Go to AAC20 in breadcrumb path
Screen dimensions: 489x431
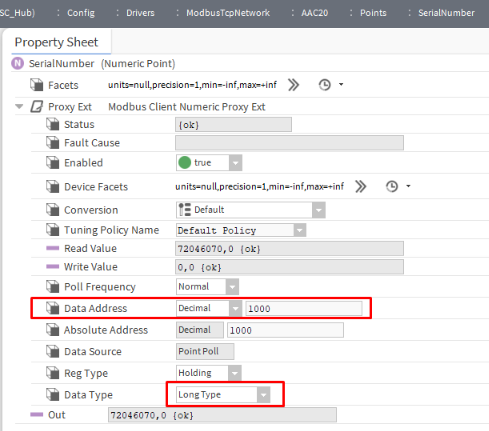(315, 13)
